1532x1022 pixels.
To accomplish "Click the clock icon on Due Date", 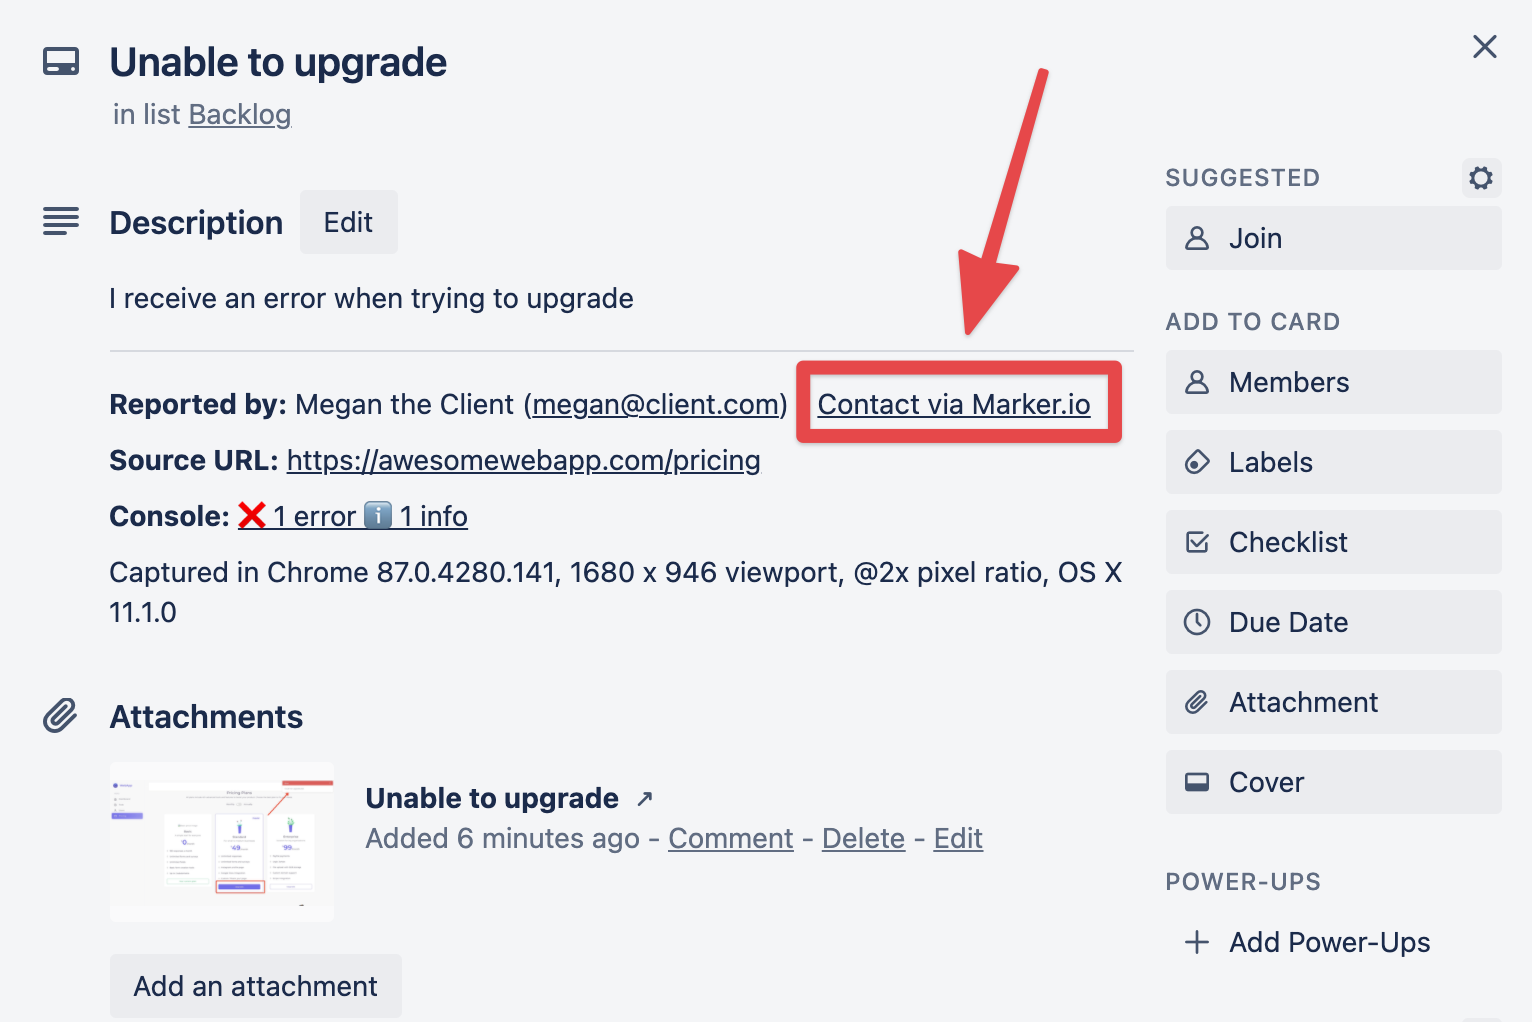I will [x=1197, y=622].
